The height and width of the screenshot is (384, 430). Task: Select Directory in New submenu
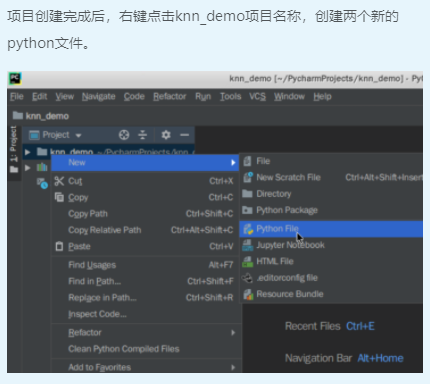pyautogui.click(x=331, y=194)
